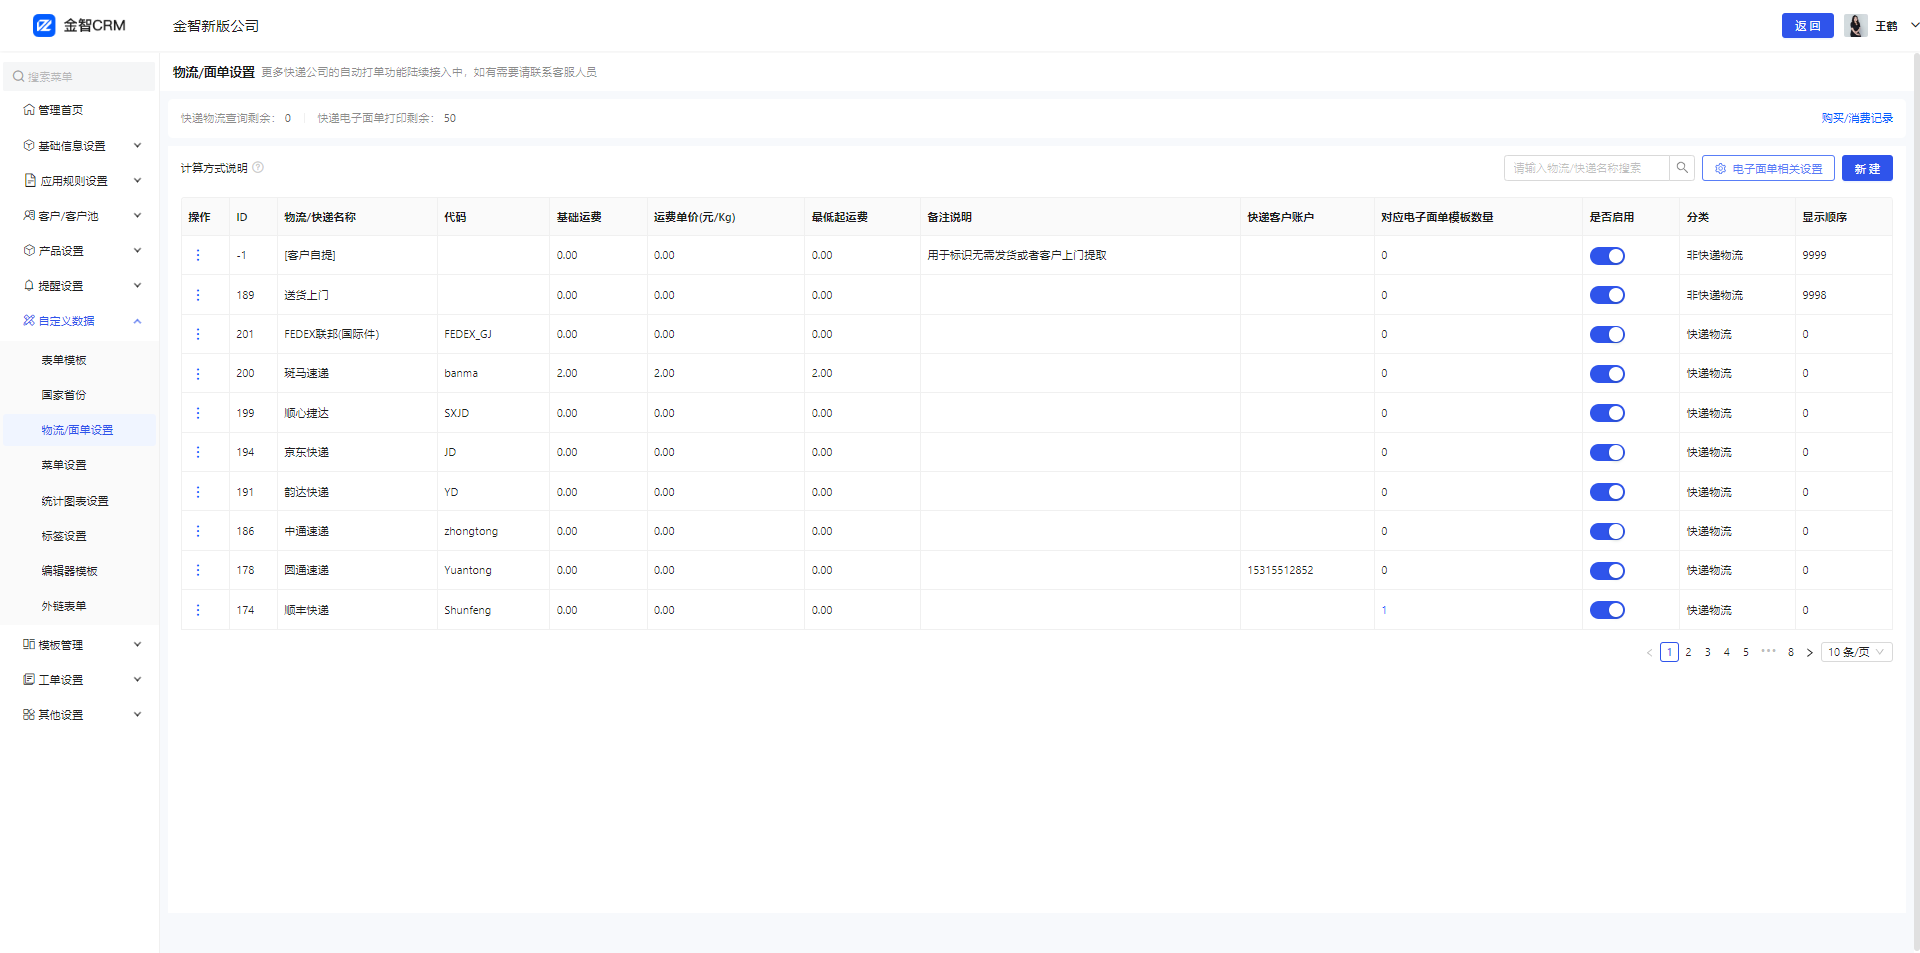
Task: Open the actions menu for 顺丰快递 row
Action: 198,610
